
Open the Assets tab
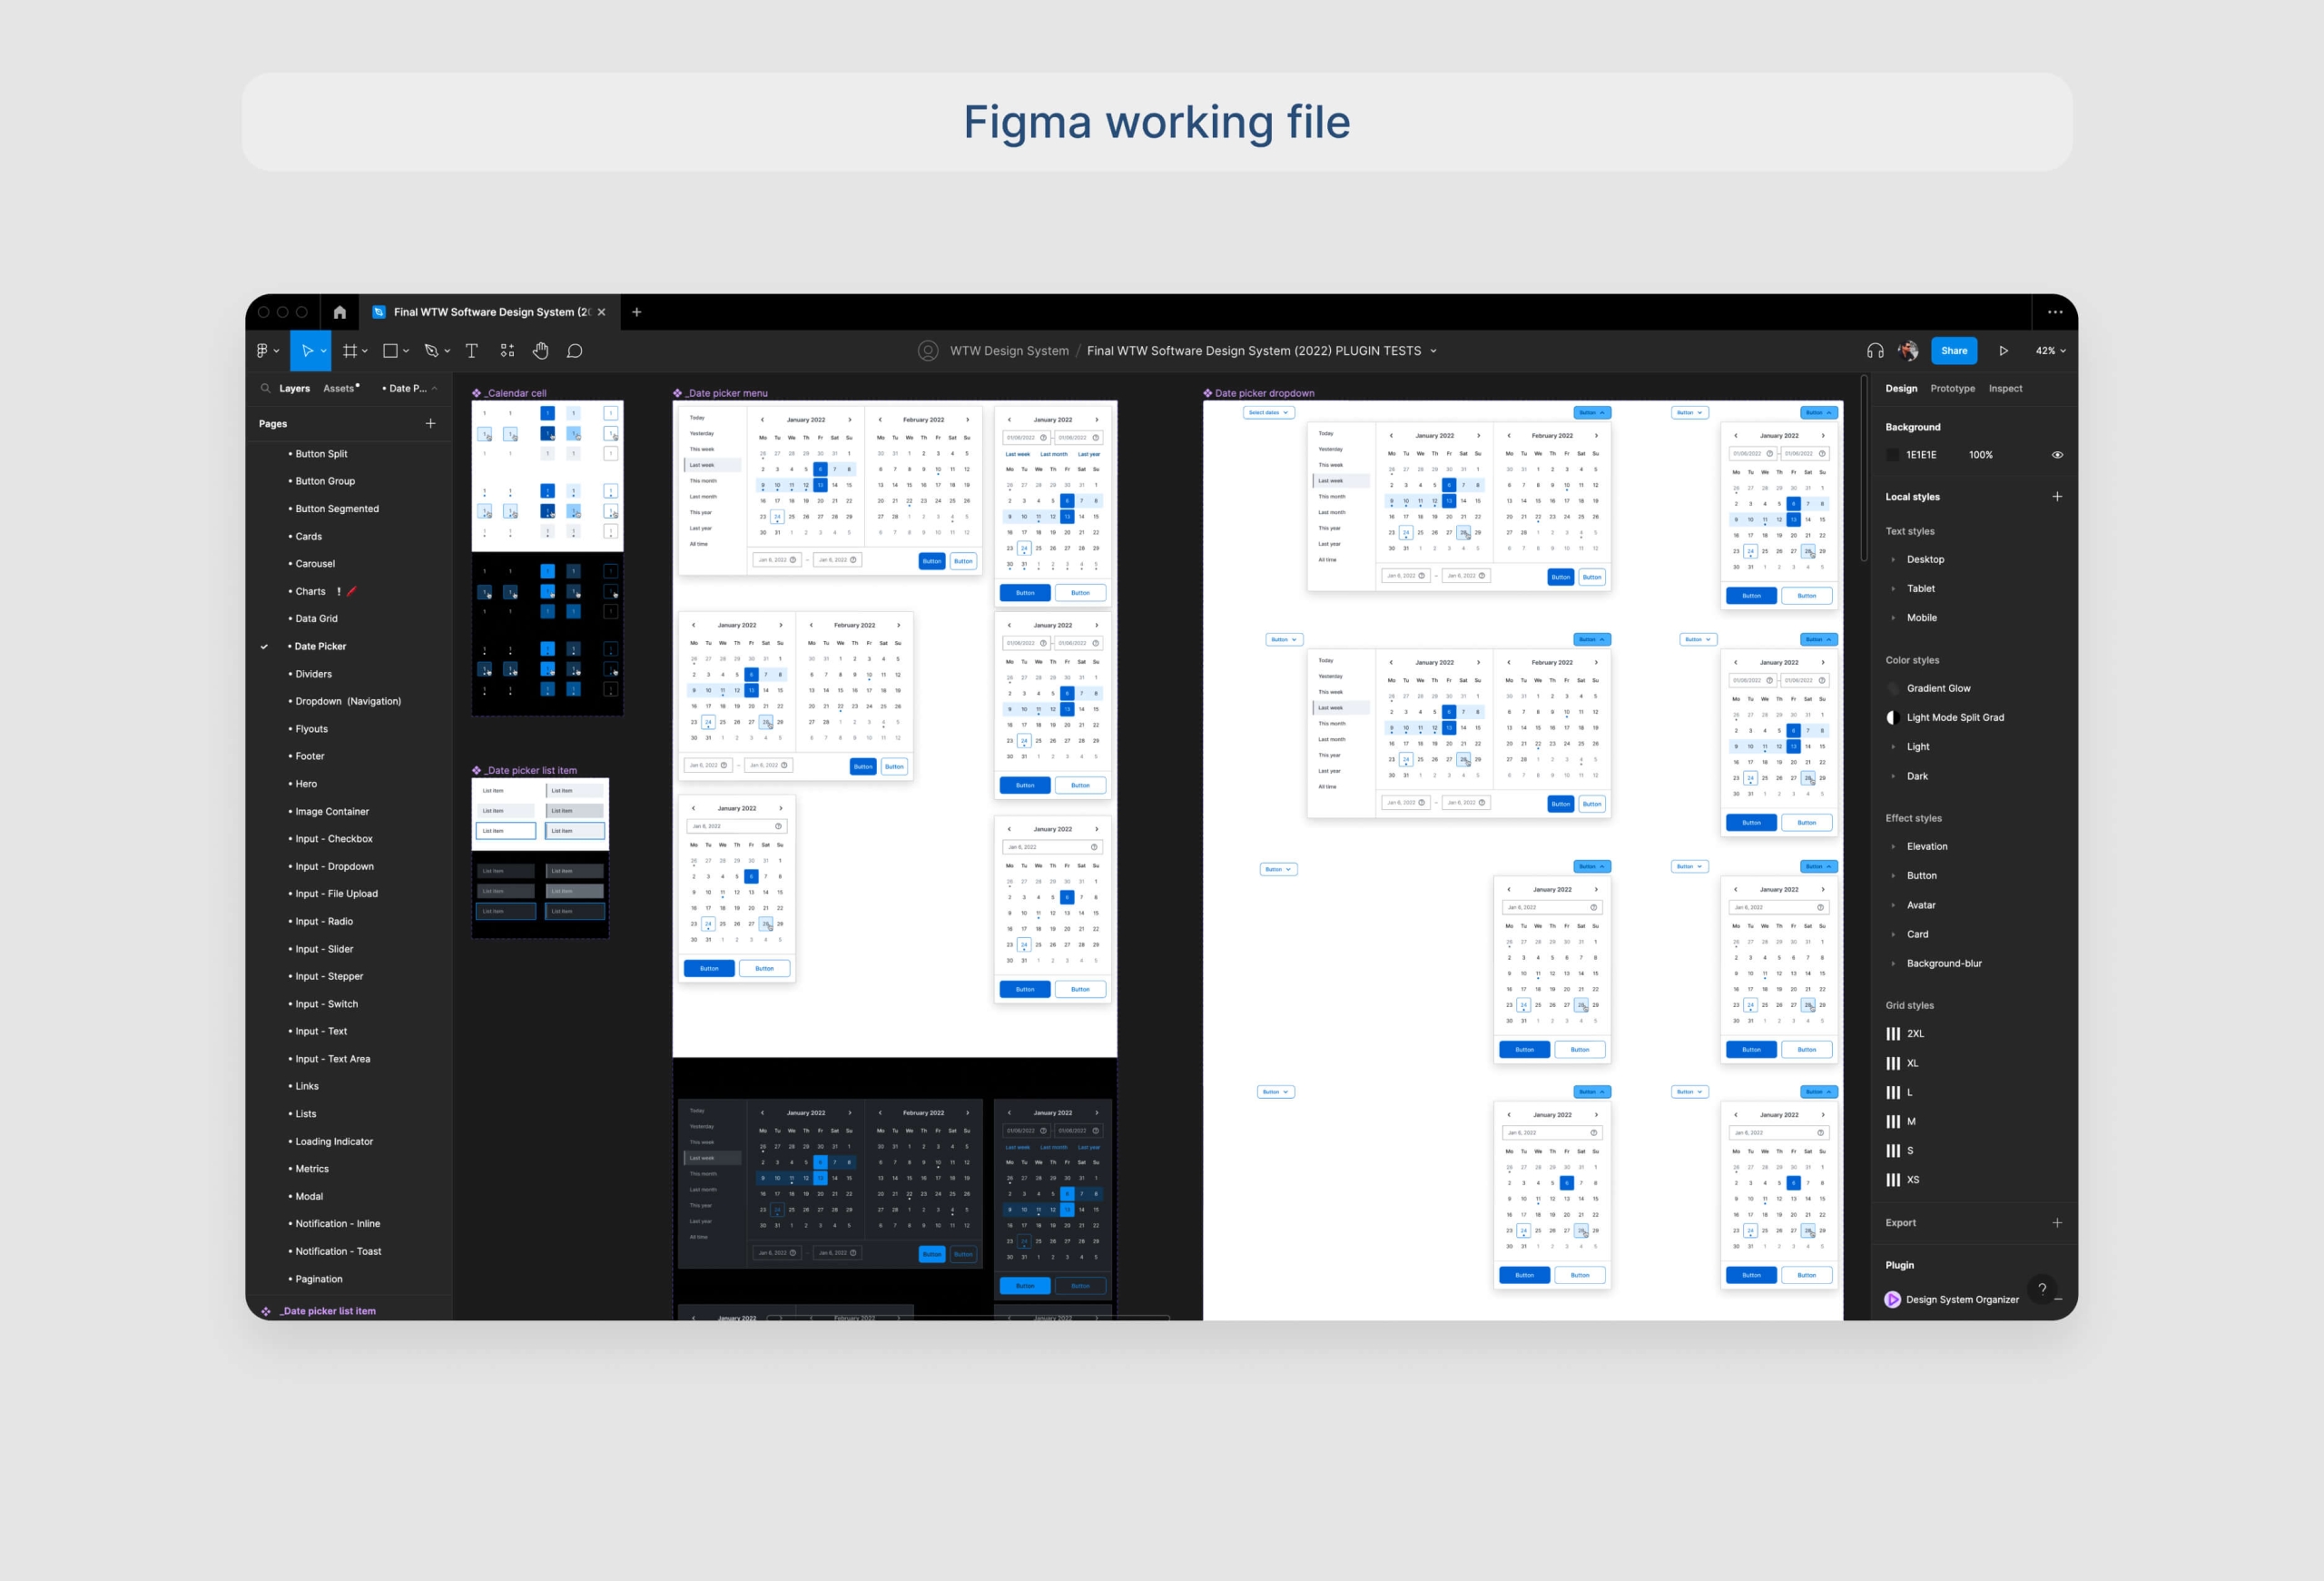(339, 388)
